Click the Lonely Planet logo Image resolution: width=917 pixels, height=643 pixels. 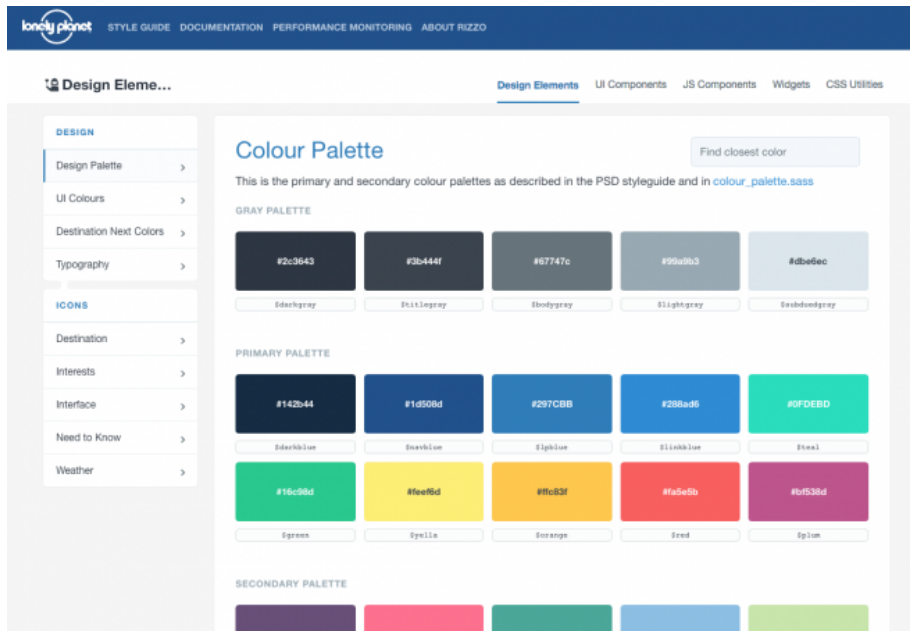(57, 26)
